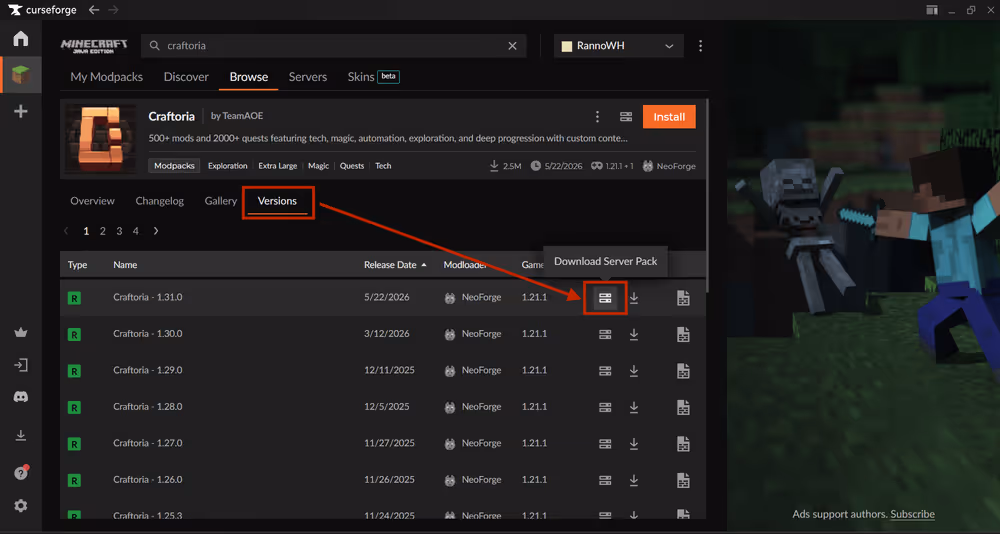Download server pack for Craftoria 1.31.0

(x=605, y=298)
